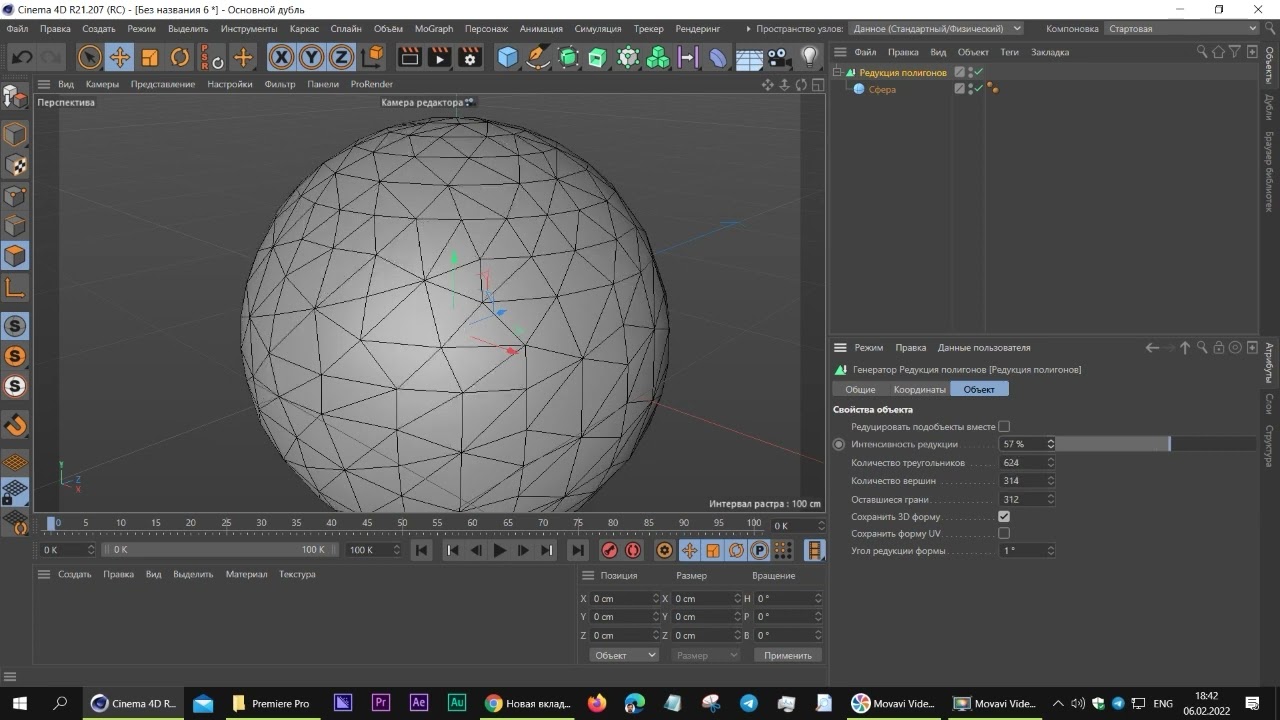
Task: Enable Snap magnet icon
Action: (x=15, y=426)
